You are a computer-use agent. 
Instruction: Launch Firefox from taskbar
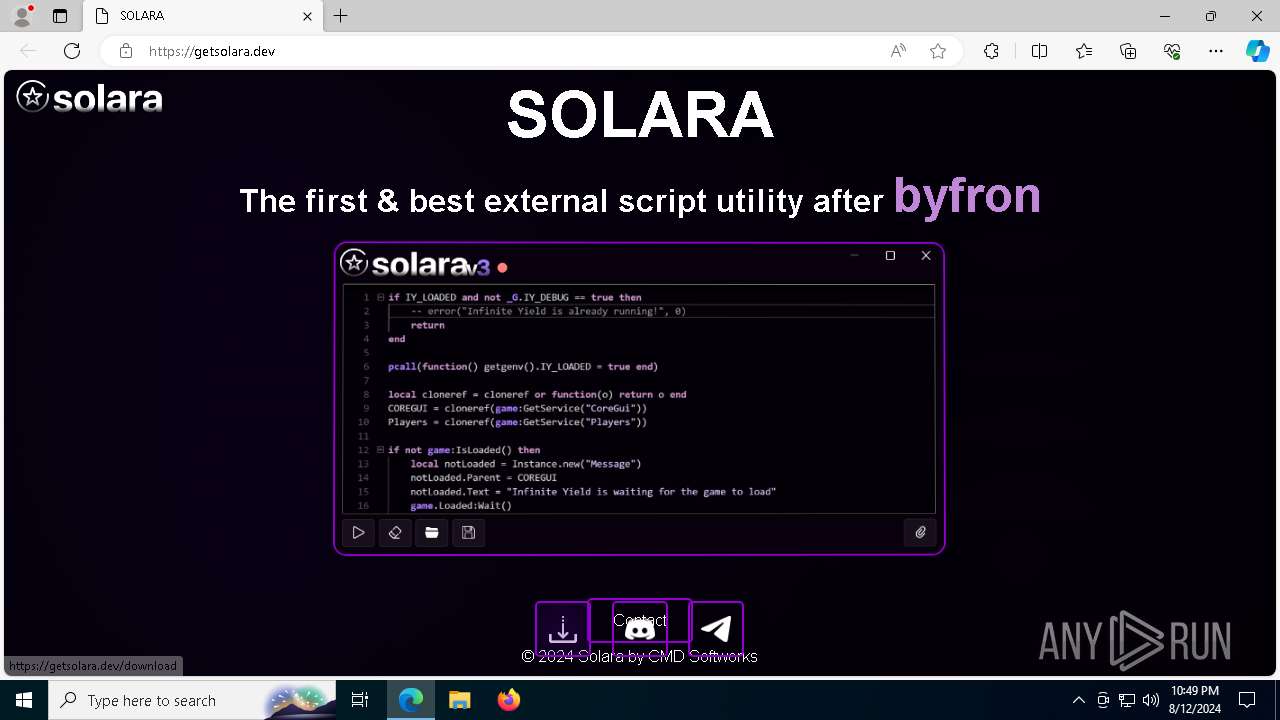pos(508,700)
